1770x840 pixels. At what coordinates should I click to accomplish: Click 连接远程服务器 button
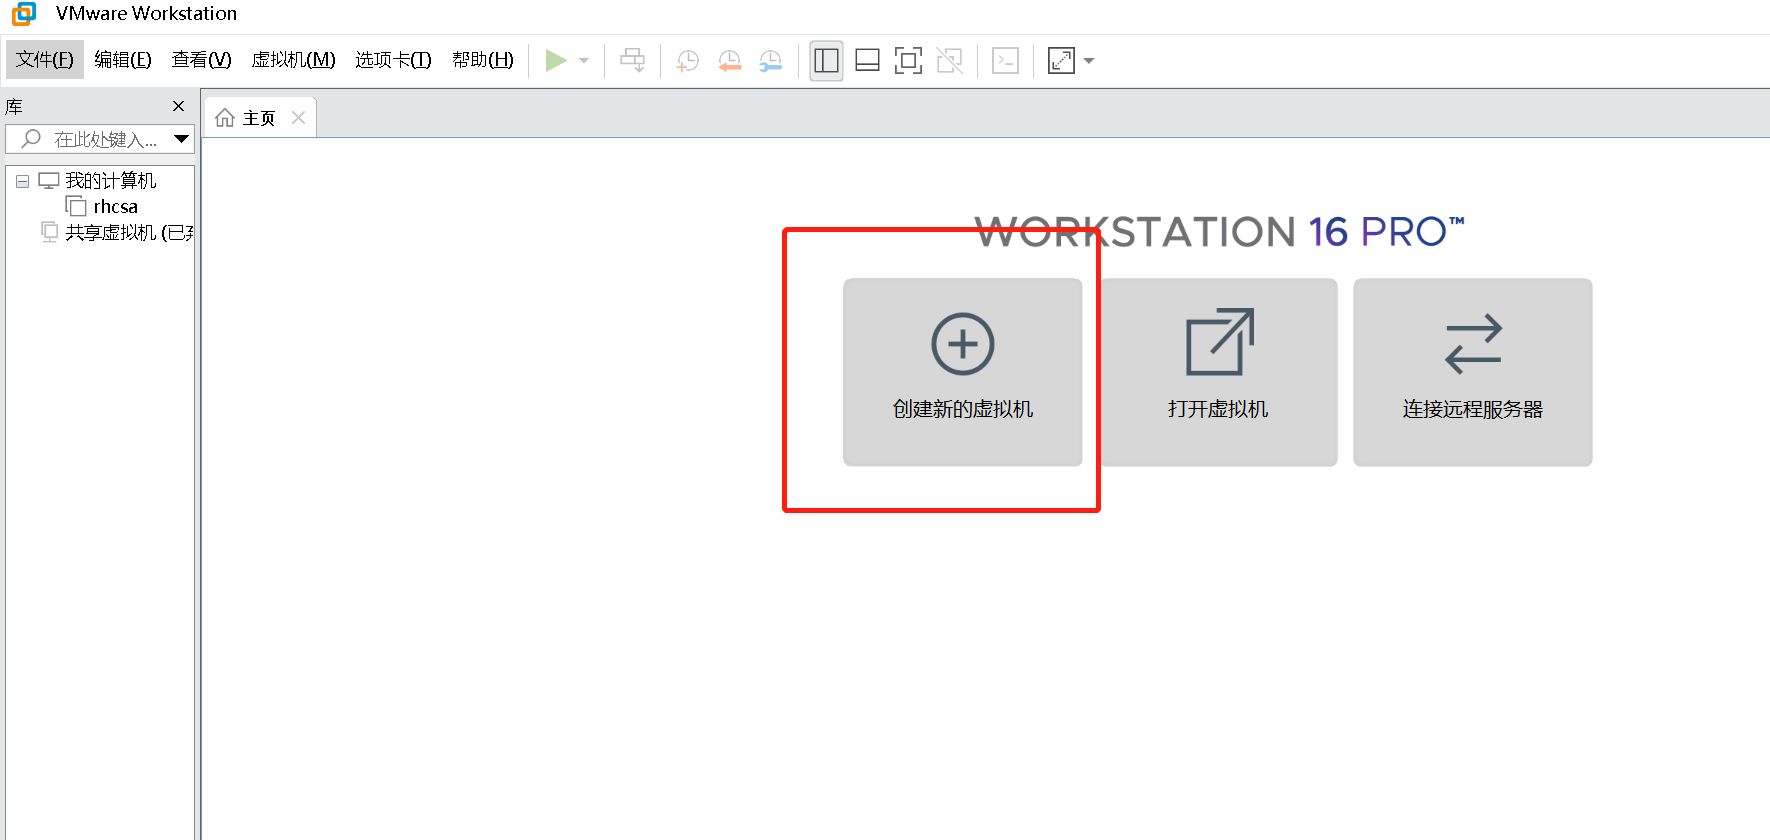[x=1473, y=372]
